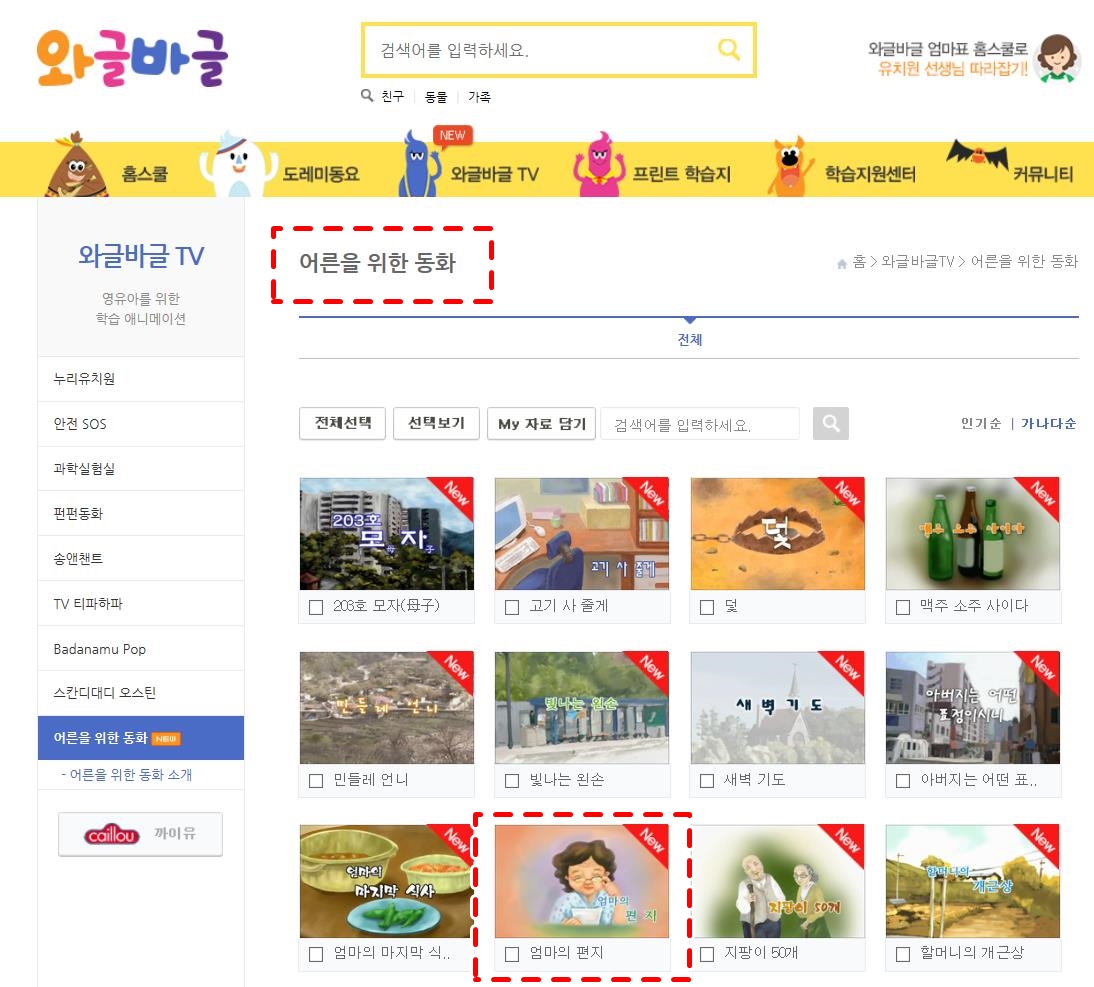Click the yellow search magnifier icon
This screenshot has width=1094, height=987.
[728, 50]
